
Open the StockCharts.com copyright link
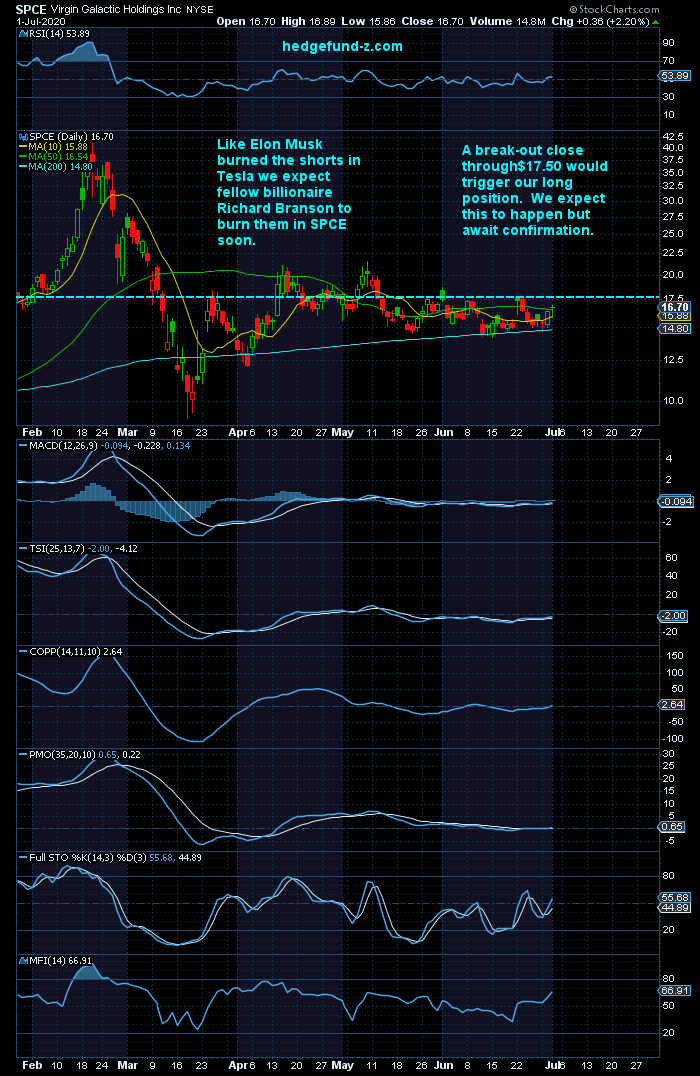[615, 10]
